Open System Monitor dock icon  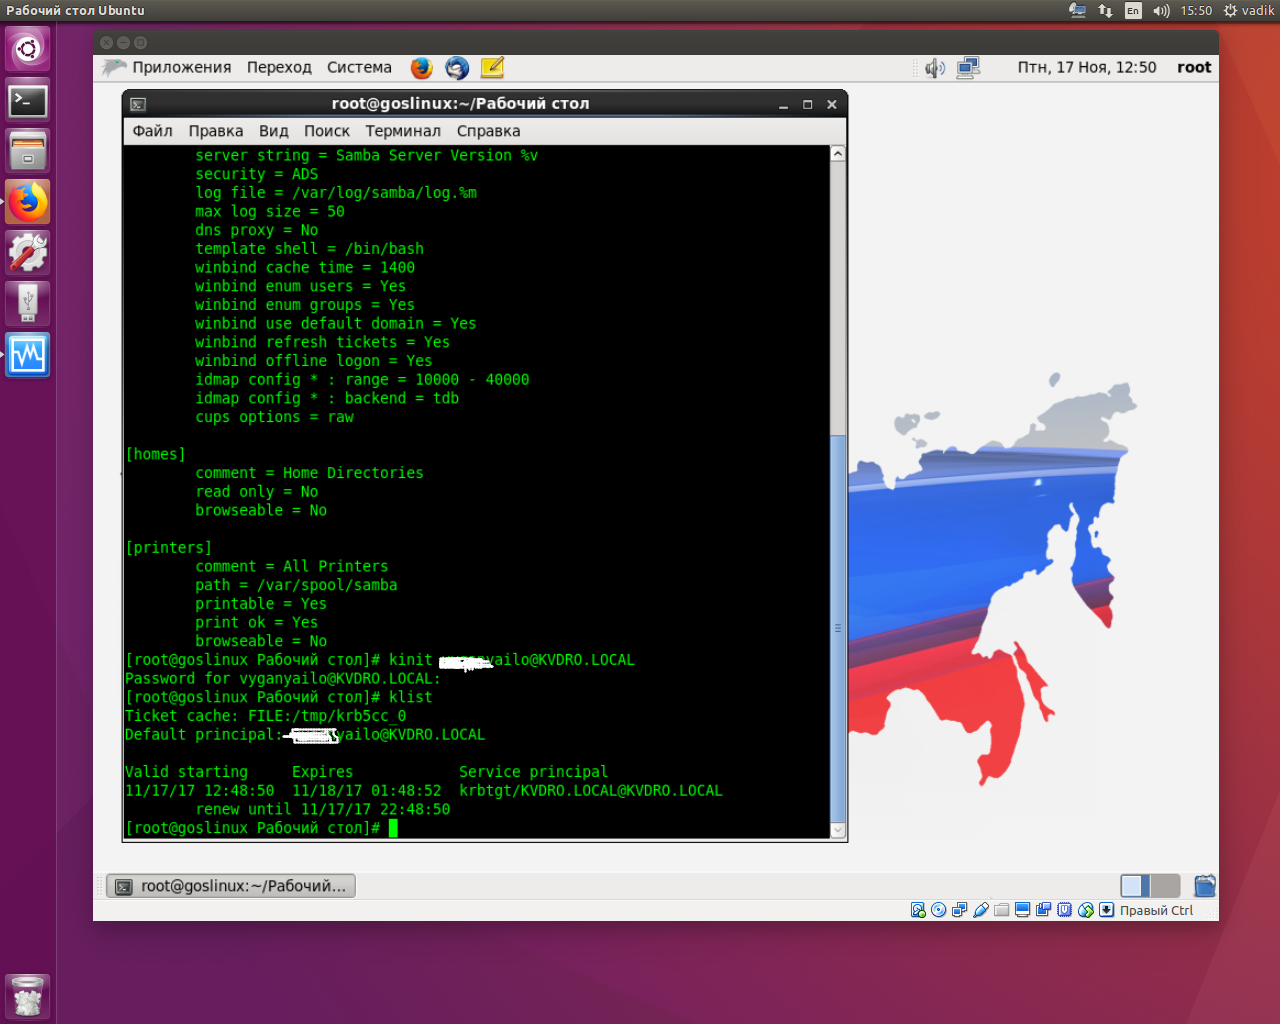pyautogui.click(x=28, y=355)
